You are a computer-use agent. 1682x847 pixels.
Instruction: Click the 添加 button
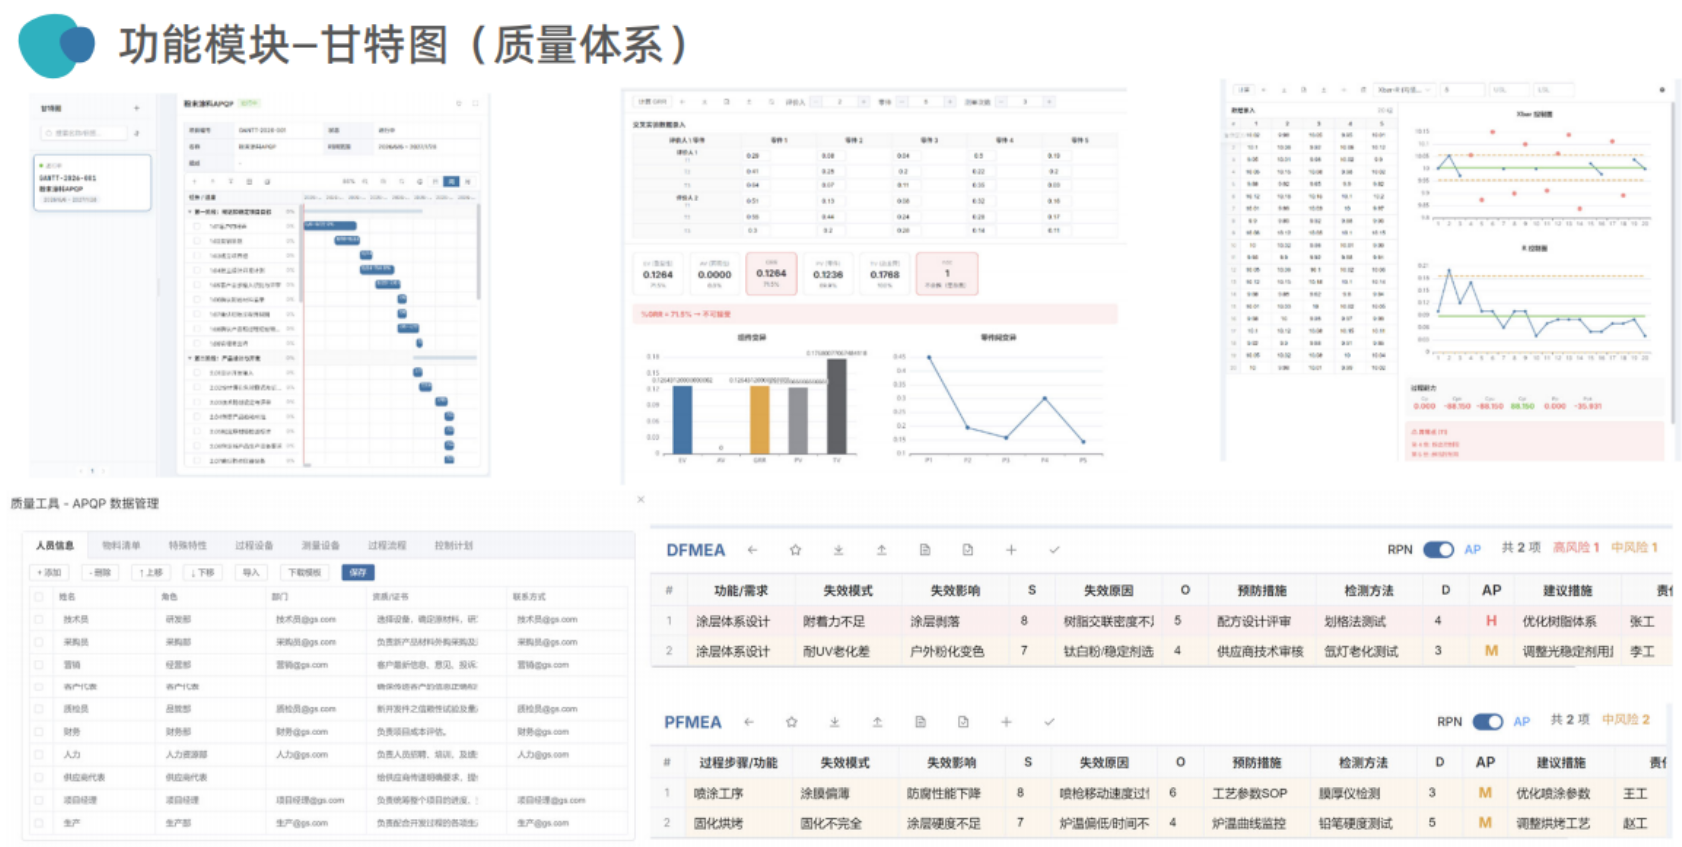(x=49, y=573)
